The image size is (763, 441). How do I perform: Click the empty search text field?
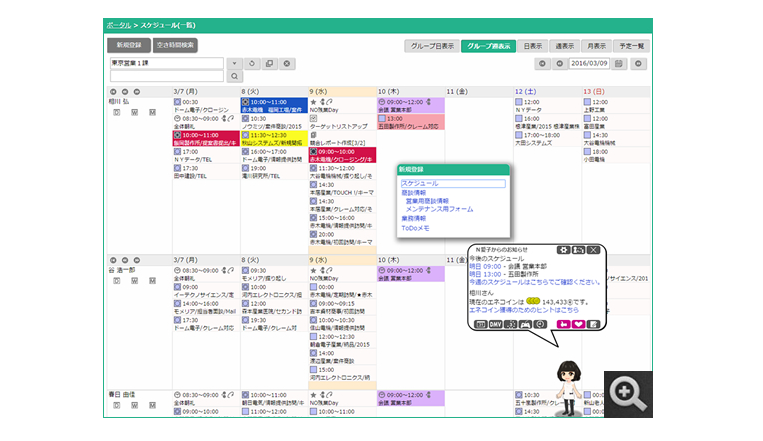click(166, 76)
